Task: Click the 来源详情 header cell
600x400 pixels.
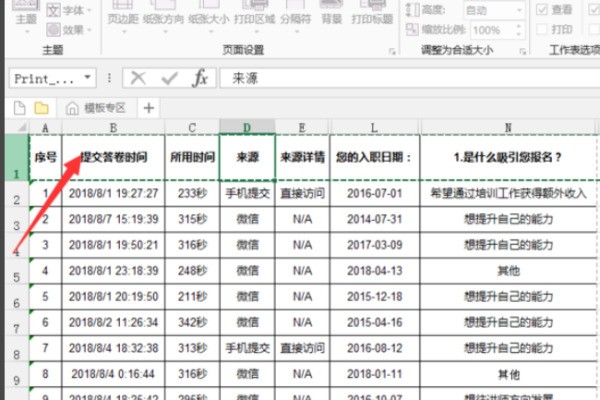Action: (x=302, y=157)
